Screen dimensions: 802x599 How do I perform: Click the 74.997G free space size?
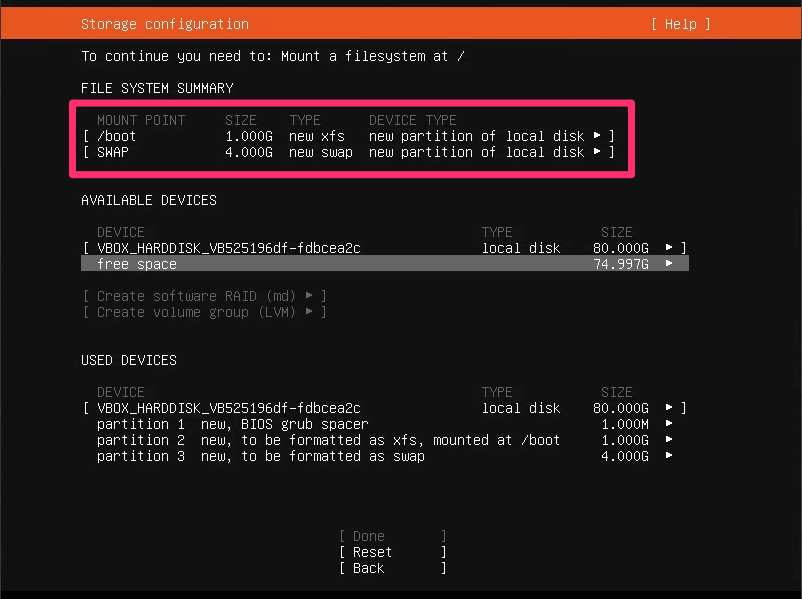click(621, 264)
